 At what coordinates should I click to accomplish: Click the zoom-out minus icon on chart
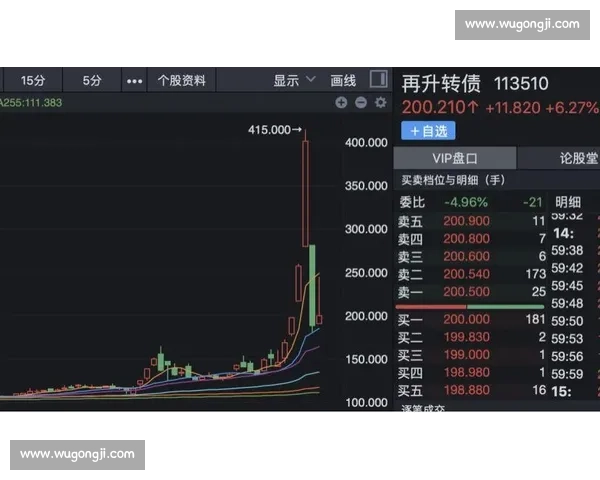pyautogui.click(x=360, y=103)
